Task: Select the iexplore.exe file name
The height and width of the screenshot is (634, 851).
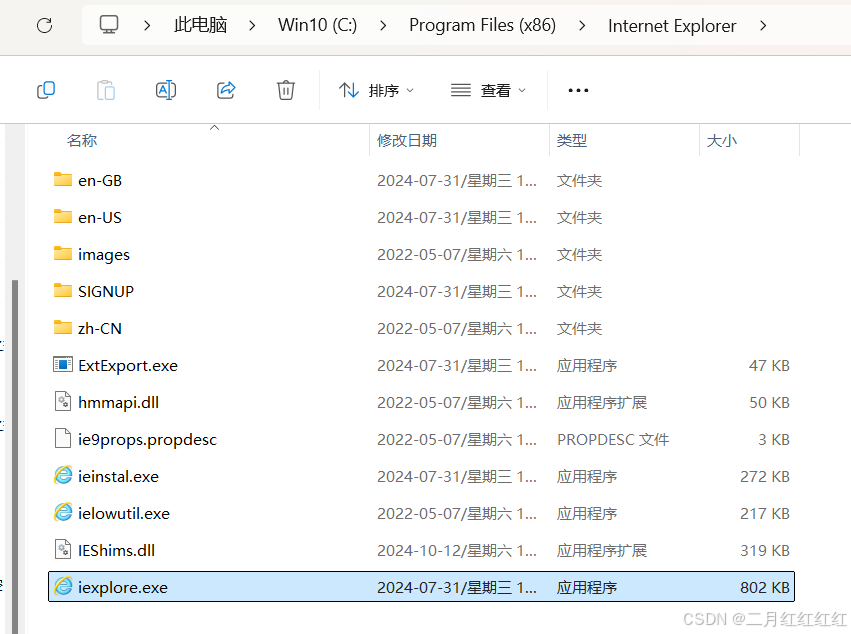Action: (123, 587)
